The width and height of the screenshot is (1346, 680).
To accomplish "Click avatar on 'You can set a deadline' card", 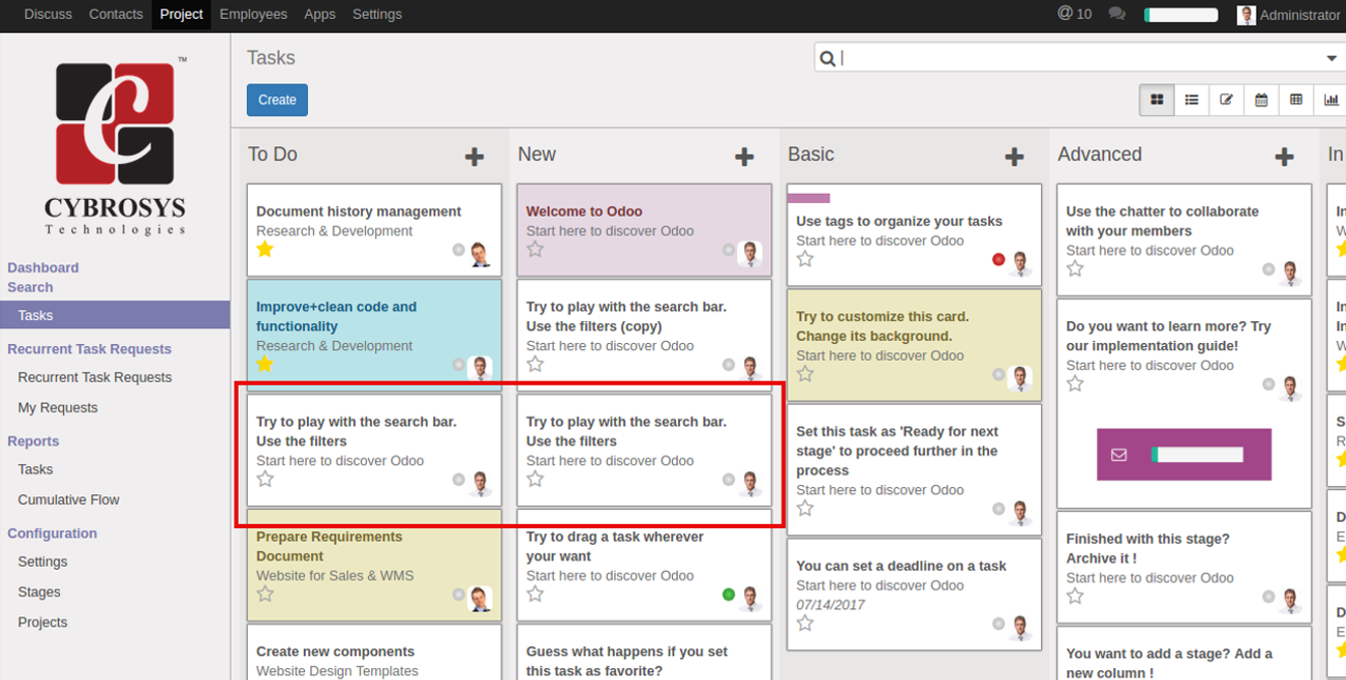I will pos(1020,628).
